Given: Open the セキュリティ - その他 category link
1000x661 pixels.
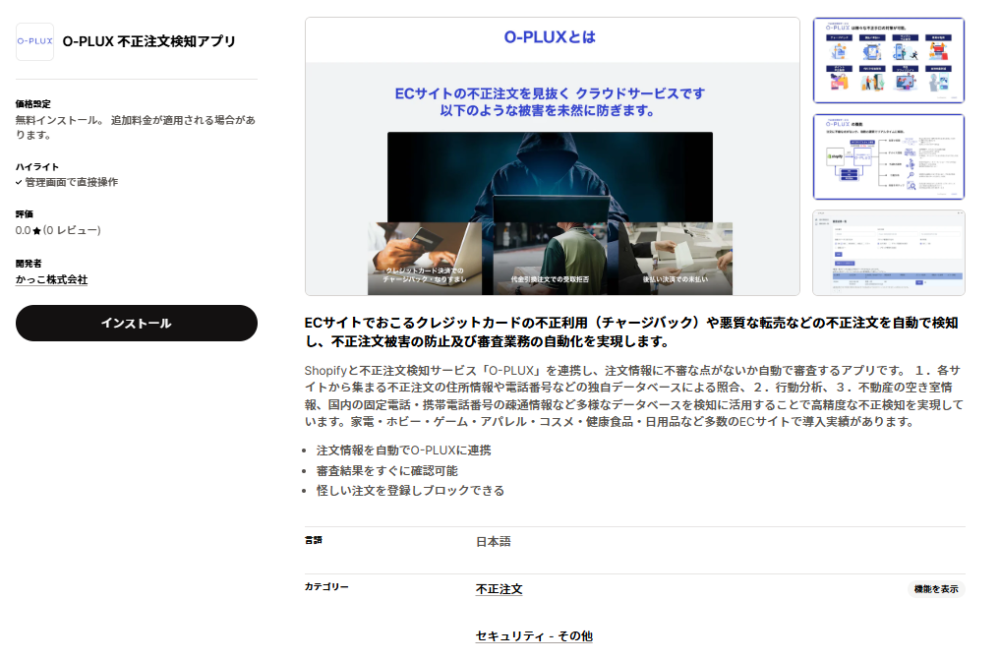Looking at the screenshot, I should point(534,635).
